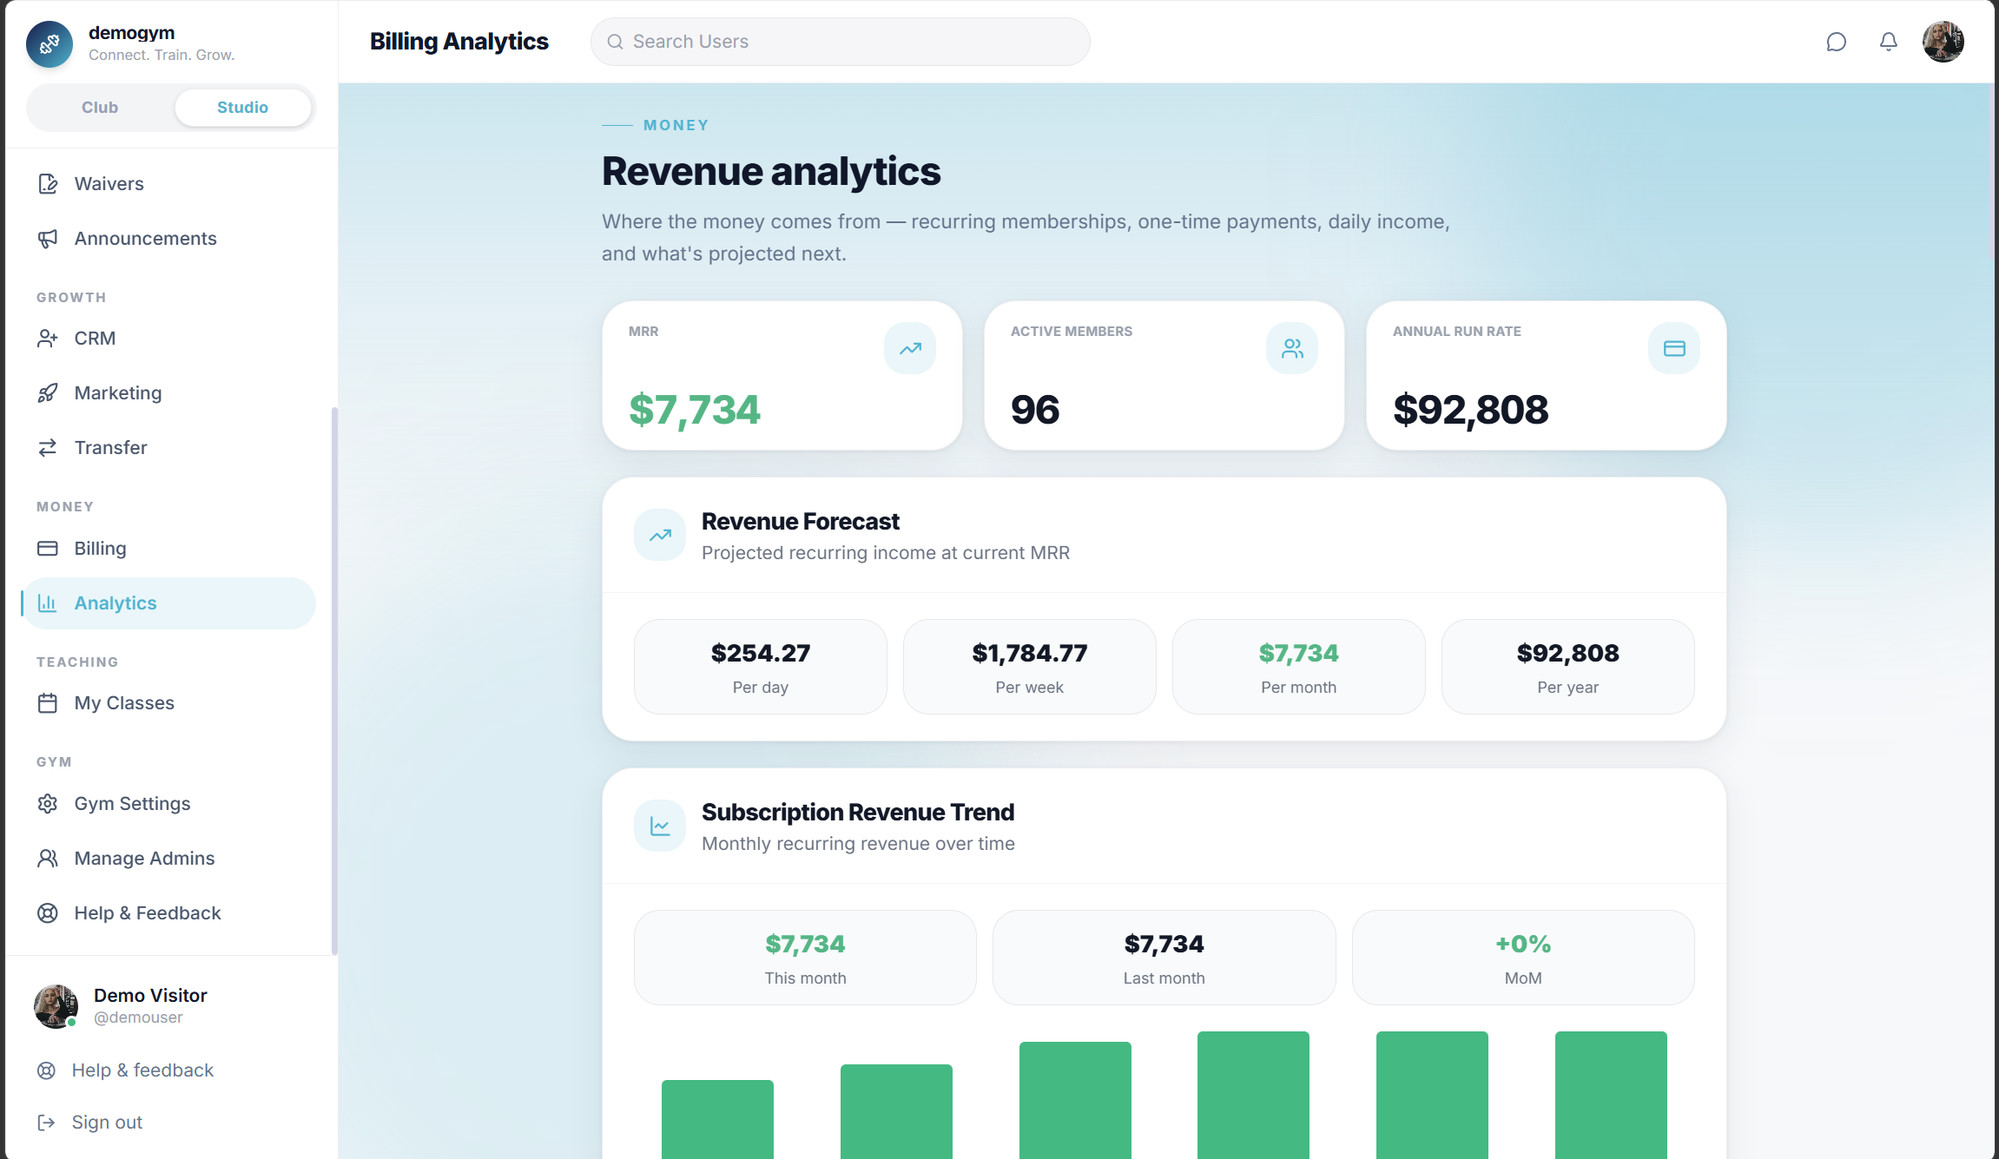
Task: Click the $92,808 annual run rate value
Action: pyautogui.click(x=1470, y=410)
